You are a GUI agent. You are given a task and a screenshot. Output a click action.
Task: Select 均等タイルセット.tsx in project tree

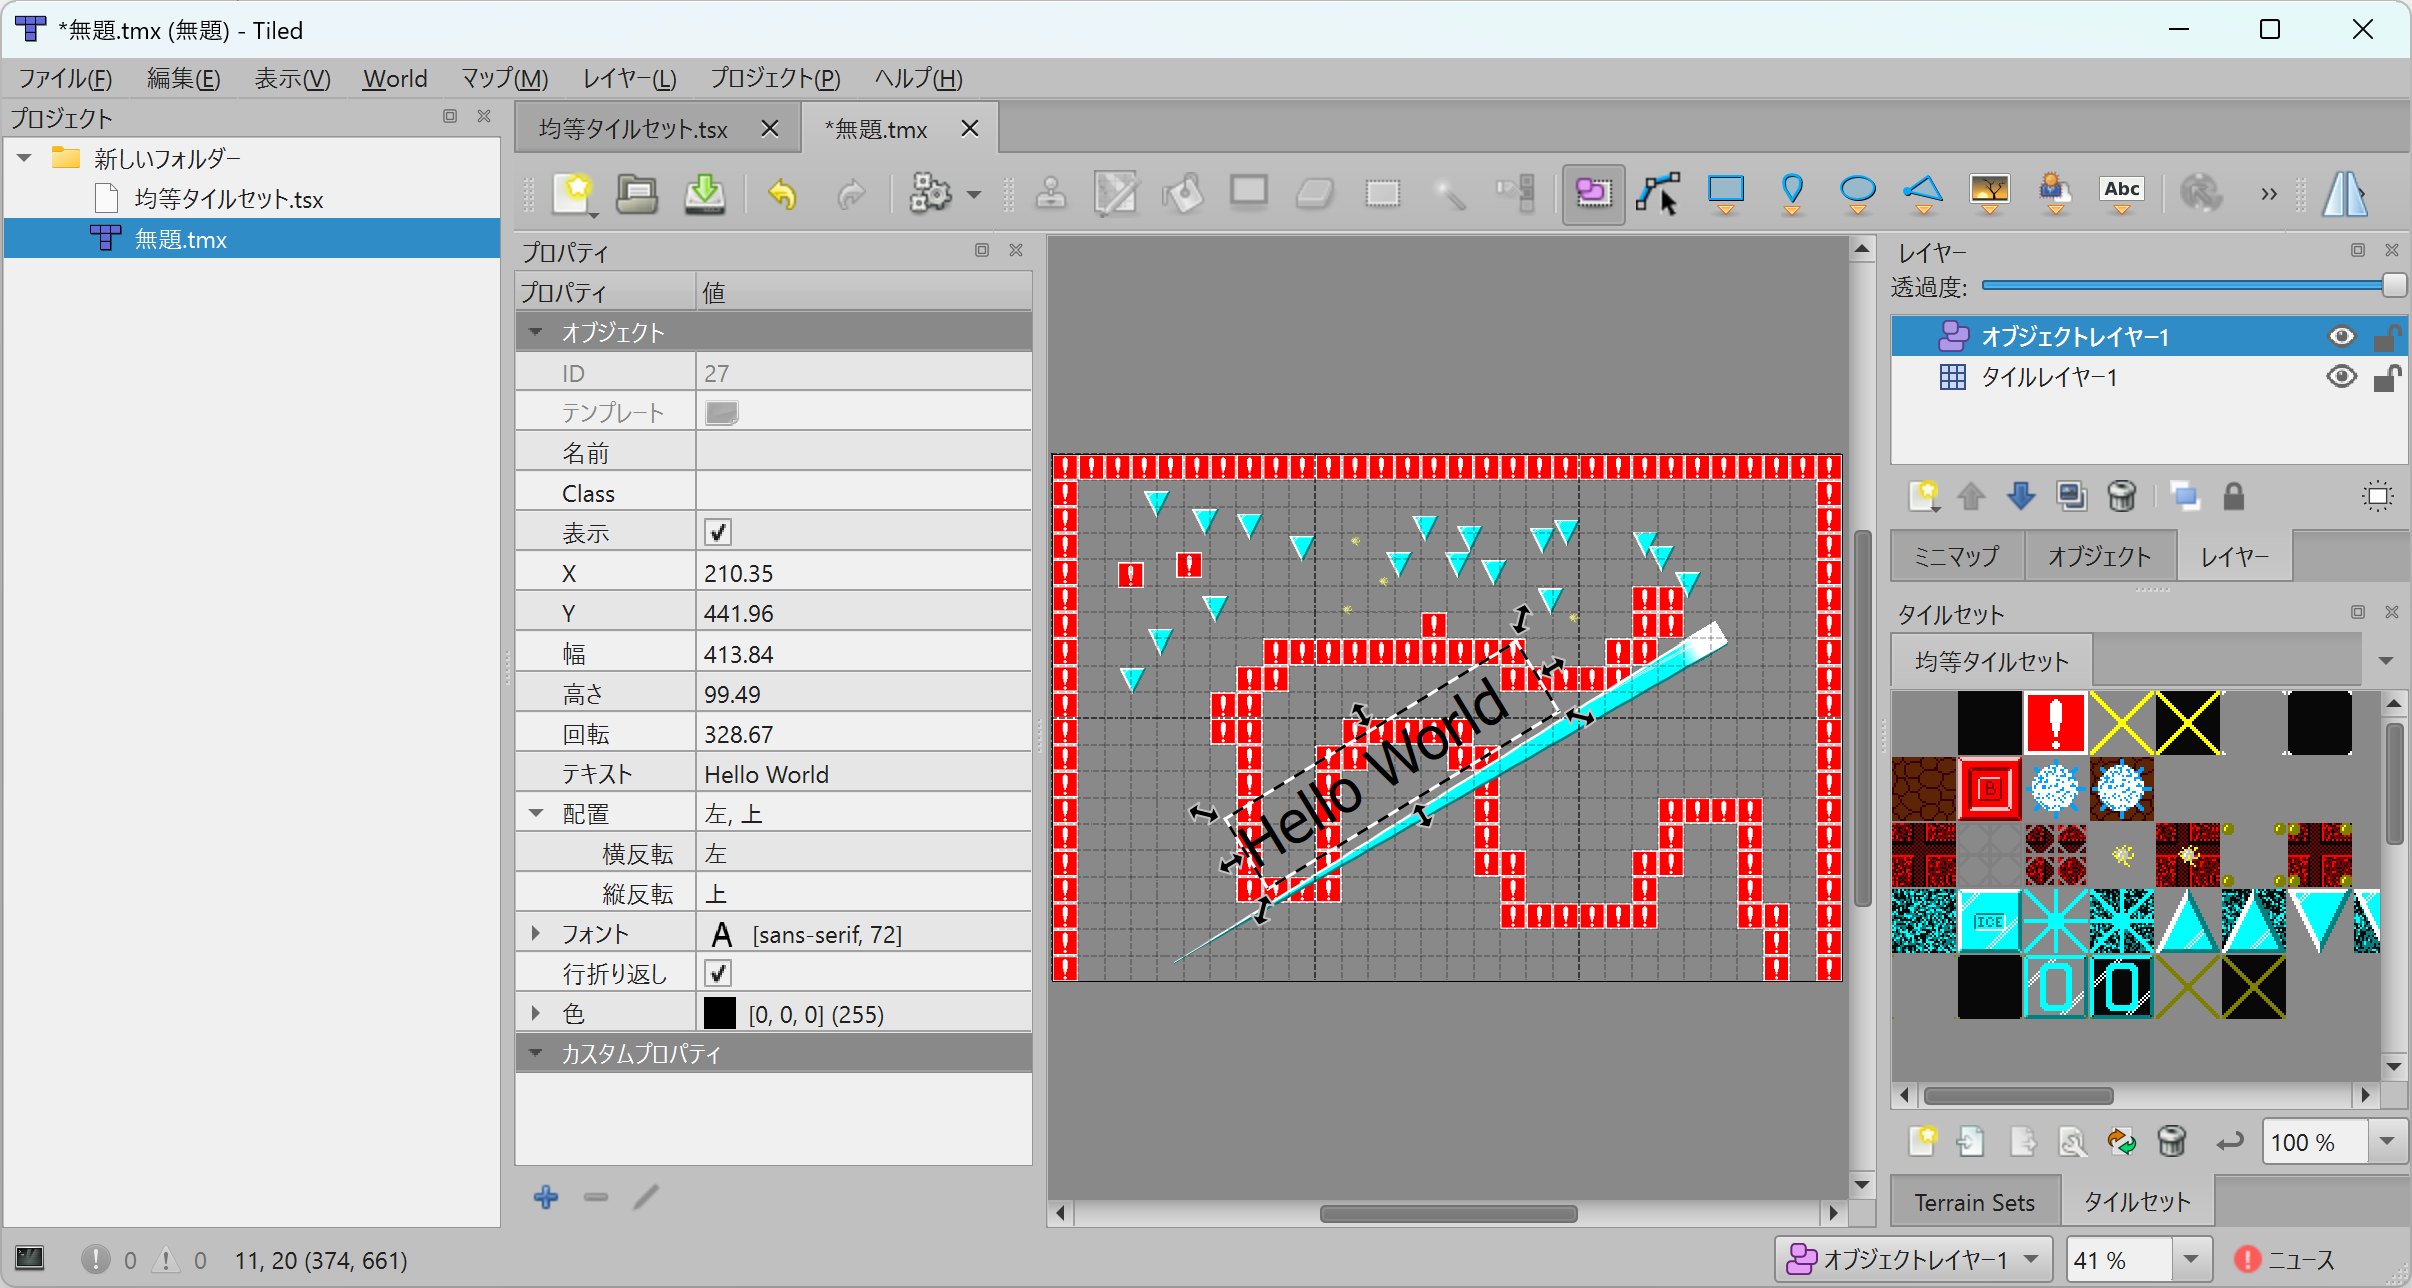(x=228, y=199)
